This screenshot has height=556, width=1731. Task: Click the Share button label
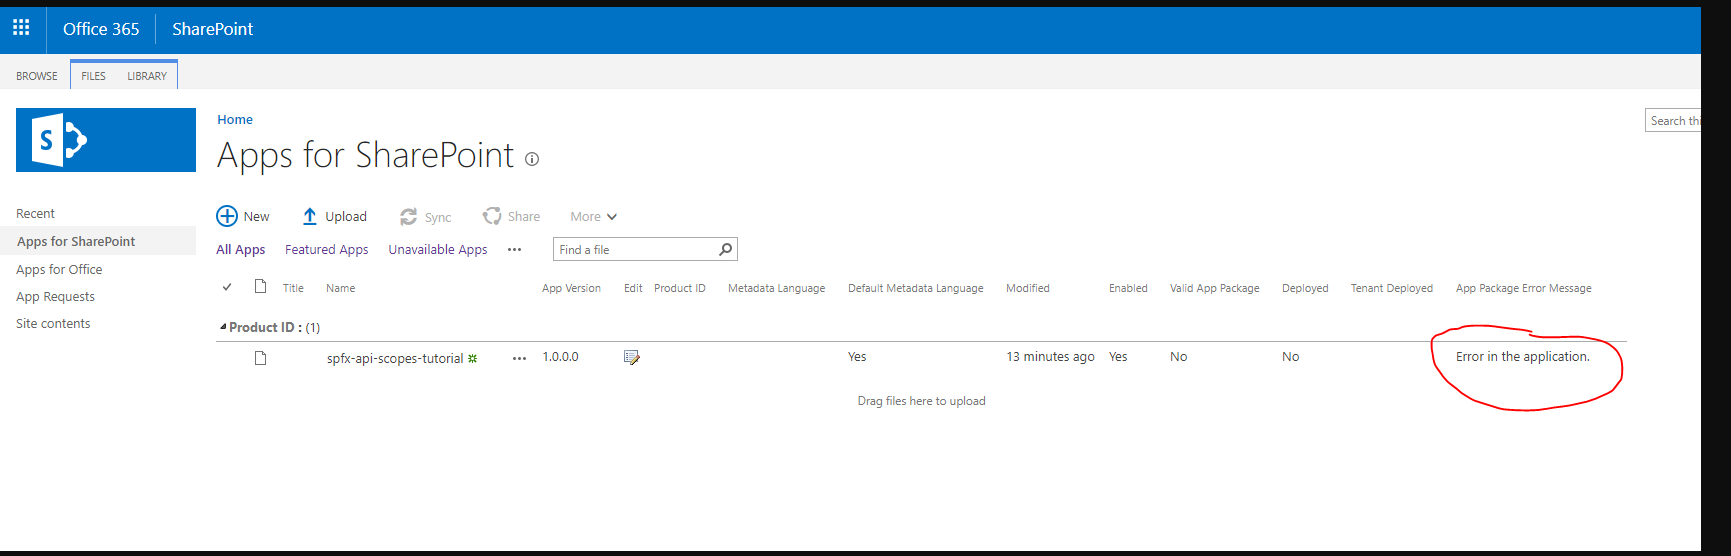tap(523, 217)
